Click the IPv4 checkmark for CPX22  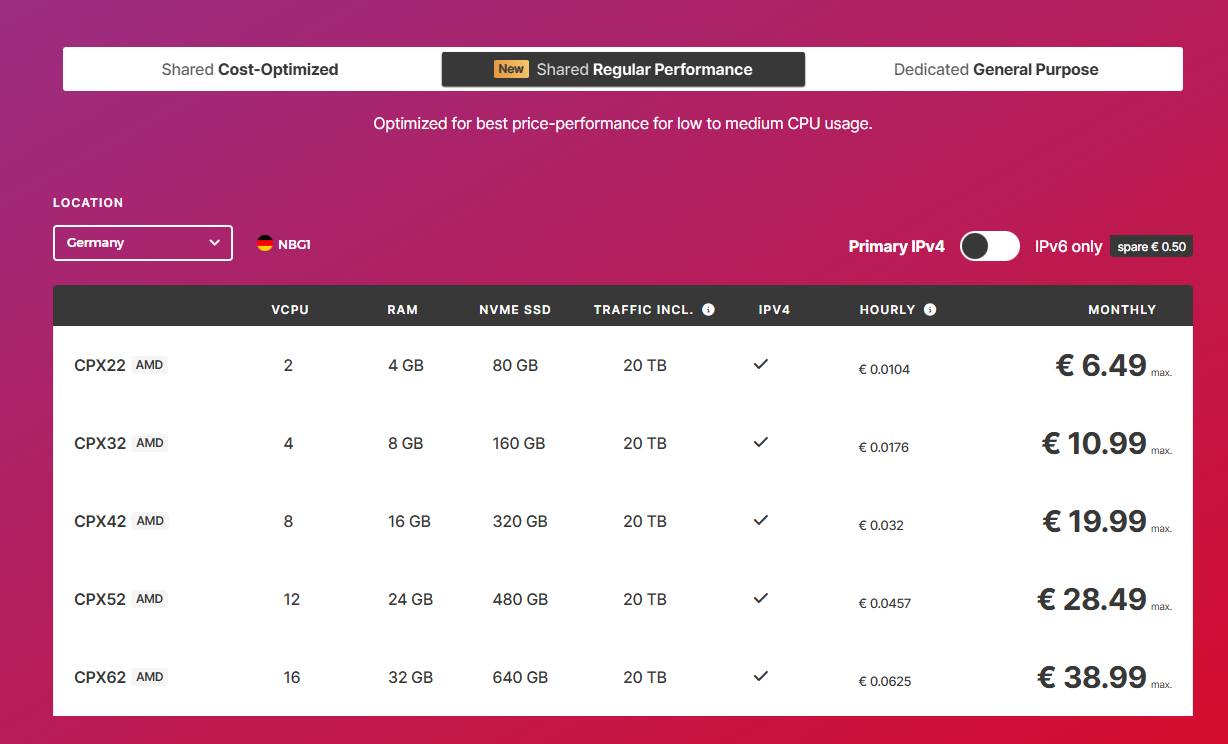coord(760,365)
